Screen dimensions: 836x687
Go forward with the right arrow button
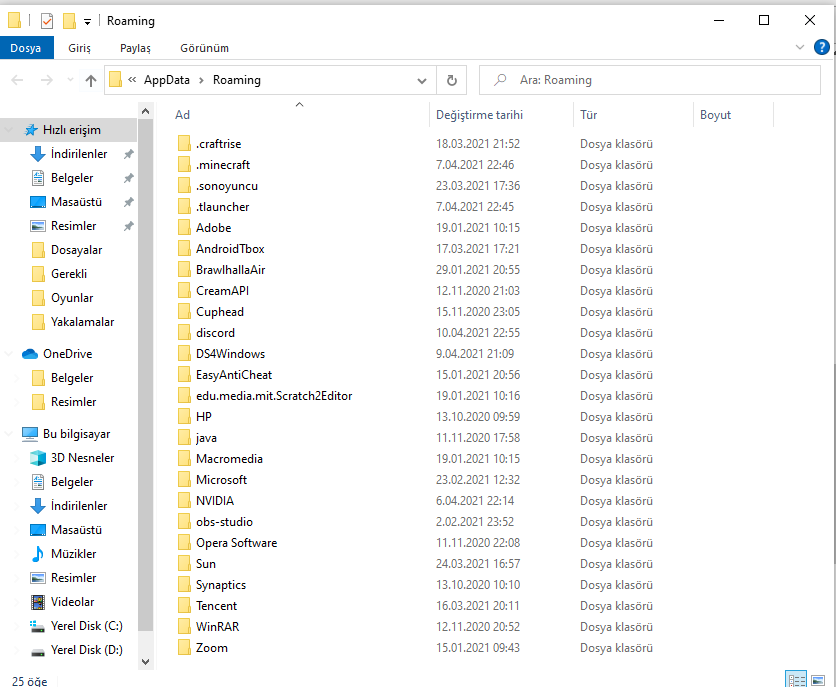(47, 80)
